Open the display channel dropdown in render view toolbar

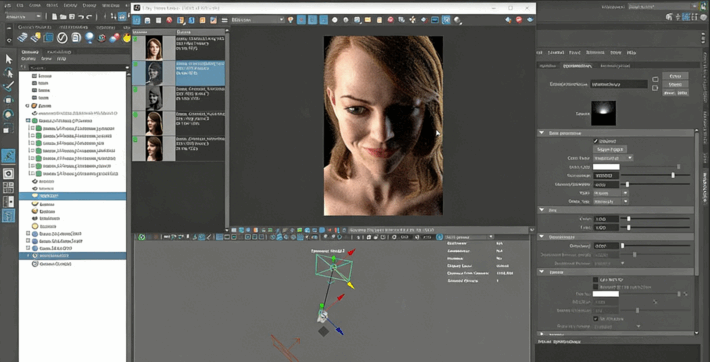click(257, 20)
